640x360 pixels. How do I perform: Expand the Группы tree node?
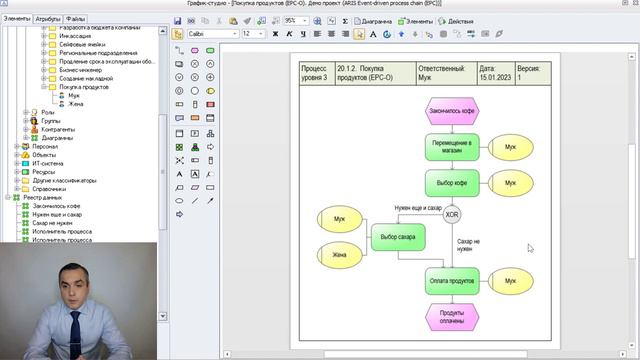(x=25, y=121)
